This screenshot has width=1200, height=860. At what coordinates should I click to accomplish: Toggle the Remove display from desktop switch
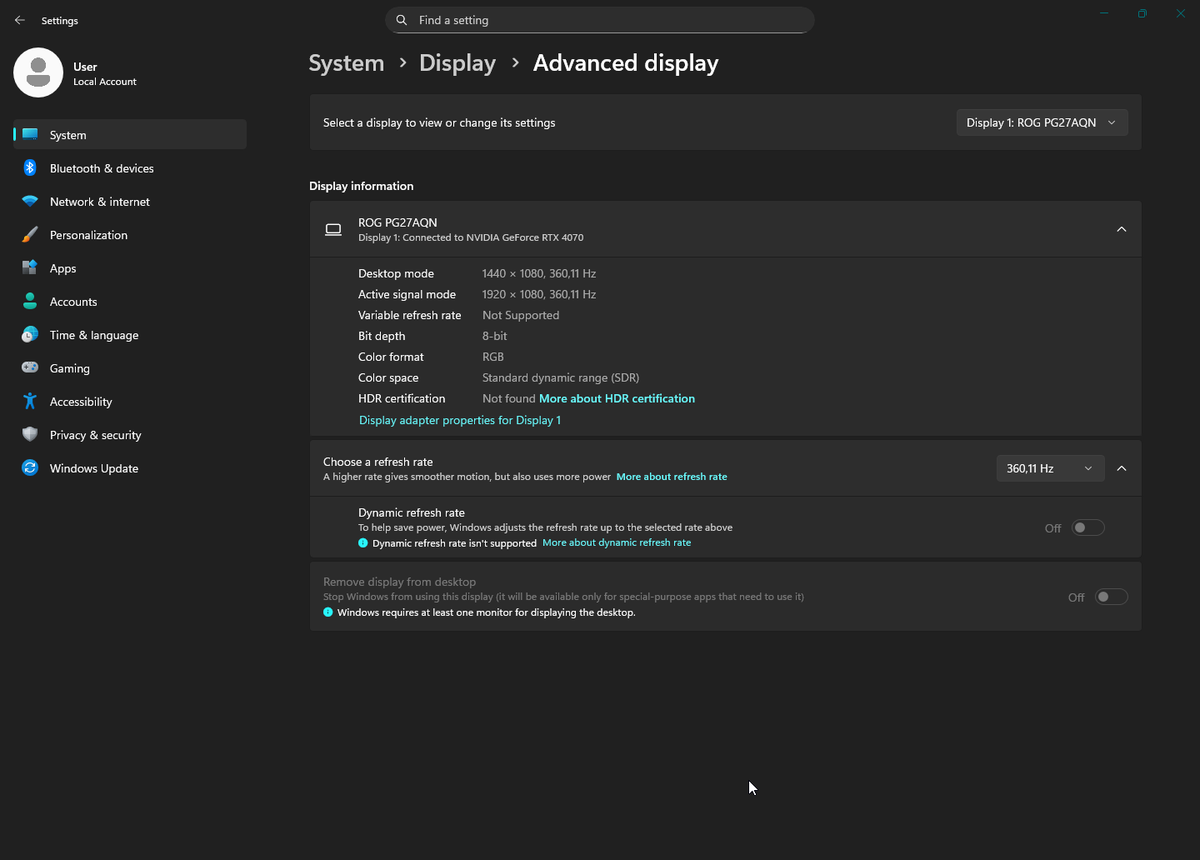pos(1111,597)
